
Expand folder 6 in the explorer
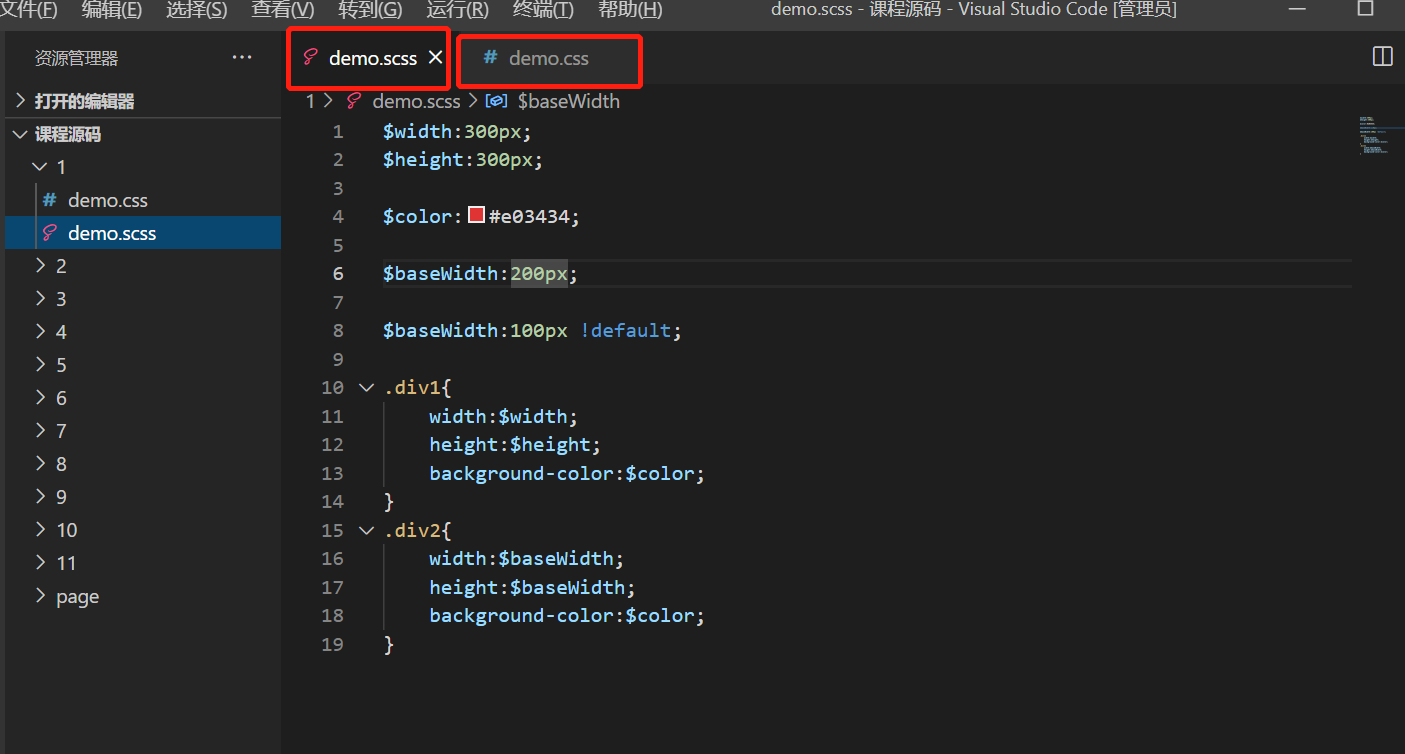pos(40,398)
